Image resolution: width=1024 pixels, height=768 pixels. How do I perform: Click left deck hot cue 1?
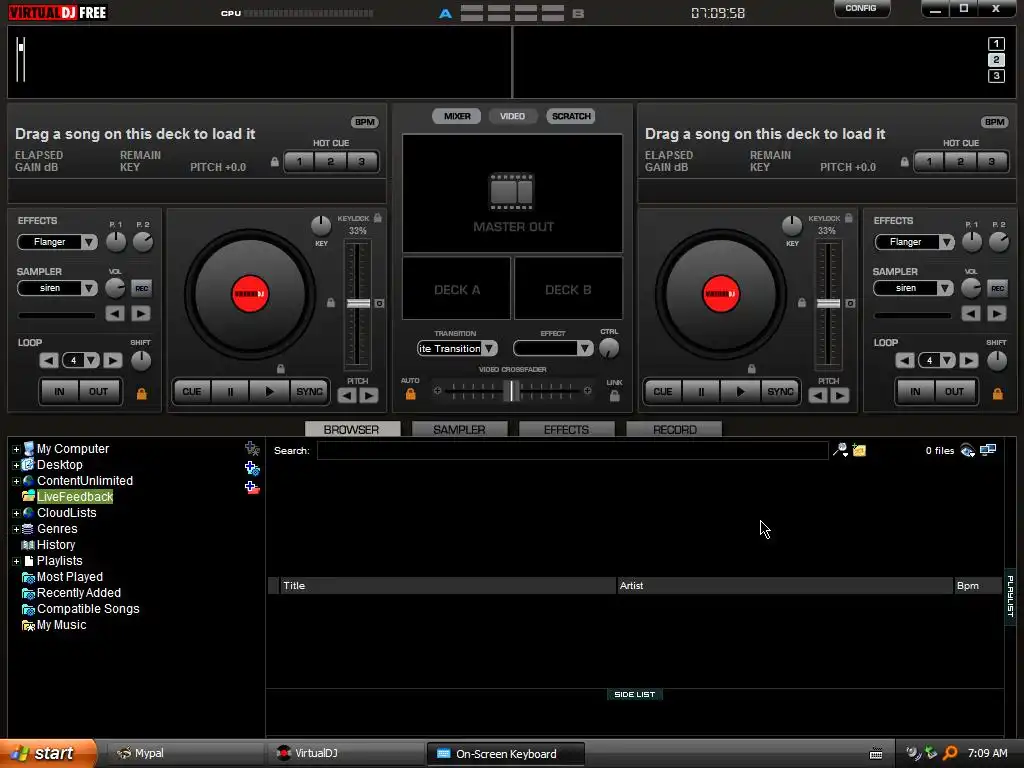click(299, 161)
